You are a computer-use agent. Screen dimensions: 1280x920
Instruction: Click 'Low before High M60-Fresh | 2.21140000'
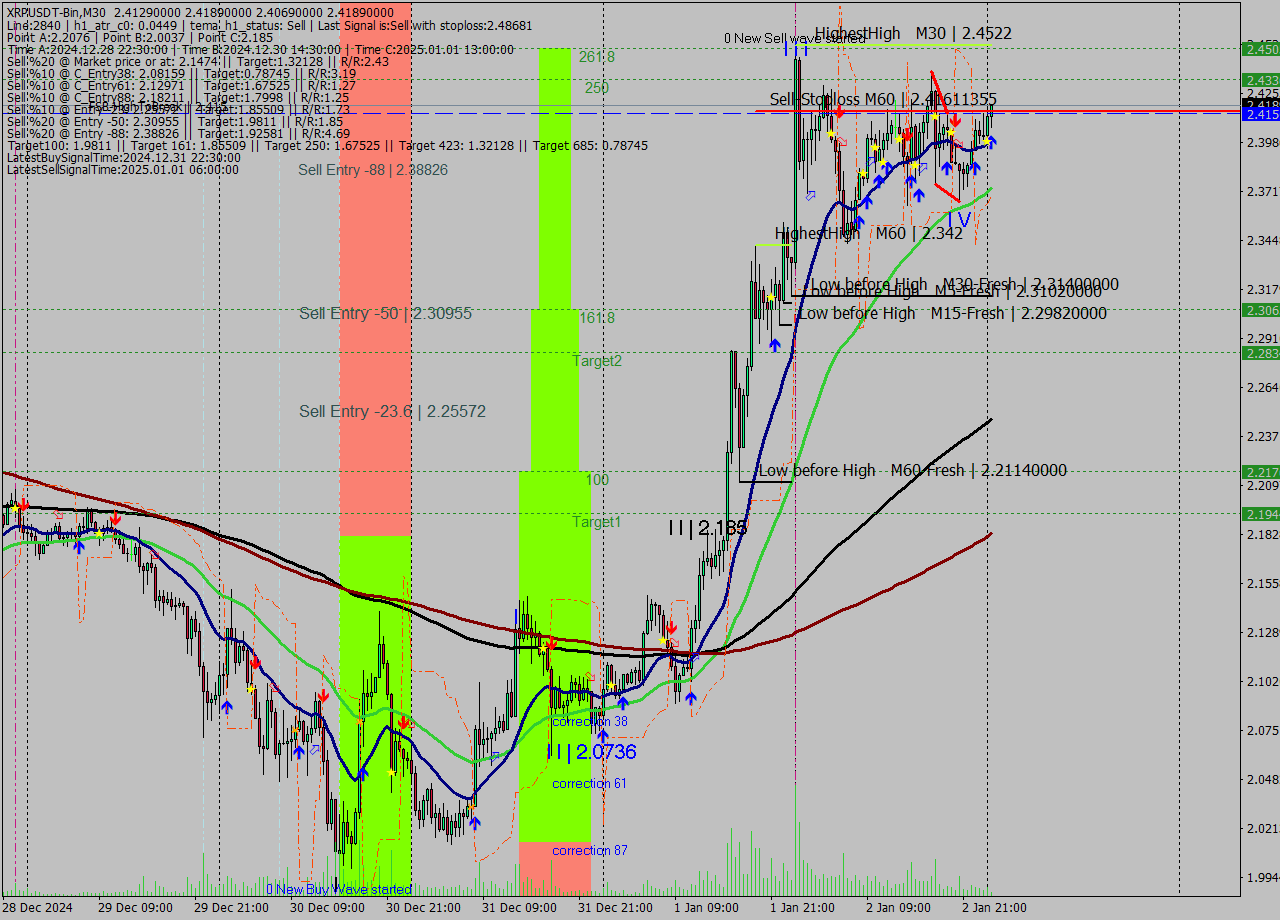[x=912, y=470]
